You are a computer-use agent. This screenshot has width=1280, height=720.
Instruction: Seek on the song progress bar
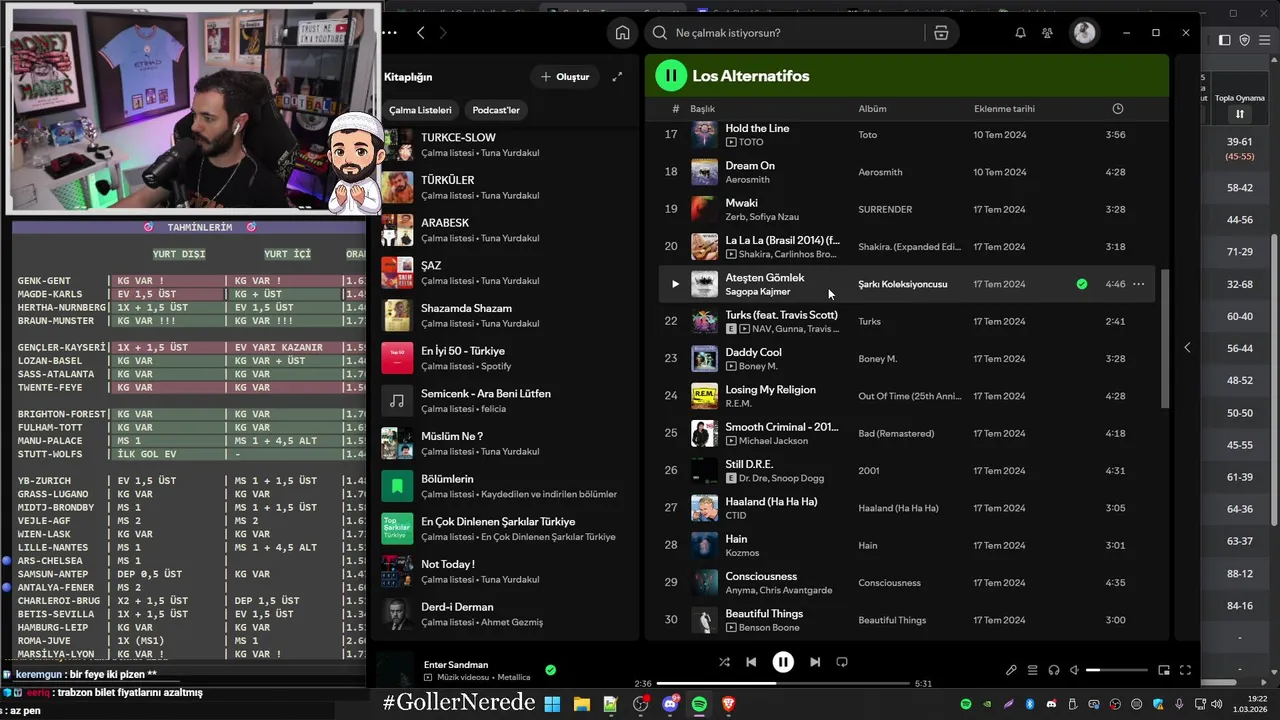[x=783, y=684]
